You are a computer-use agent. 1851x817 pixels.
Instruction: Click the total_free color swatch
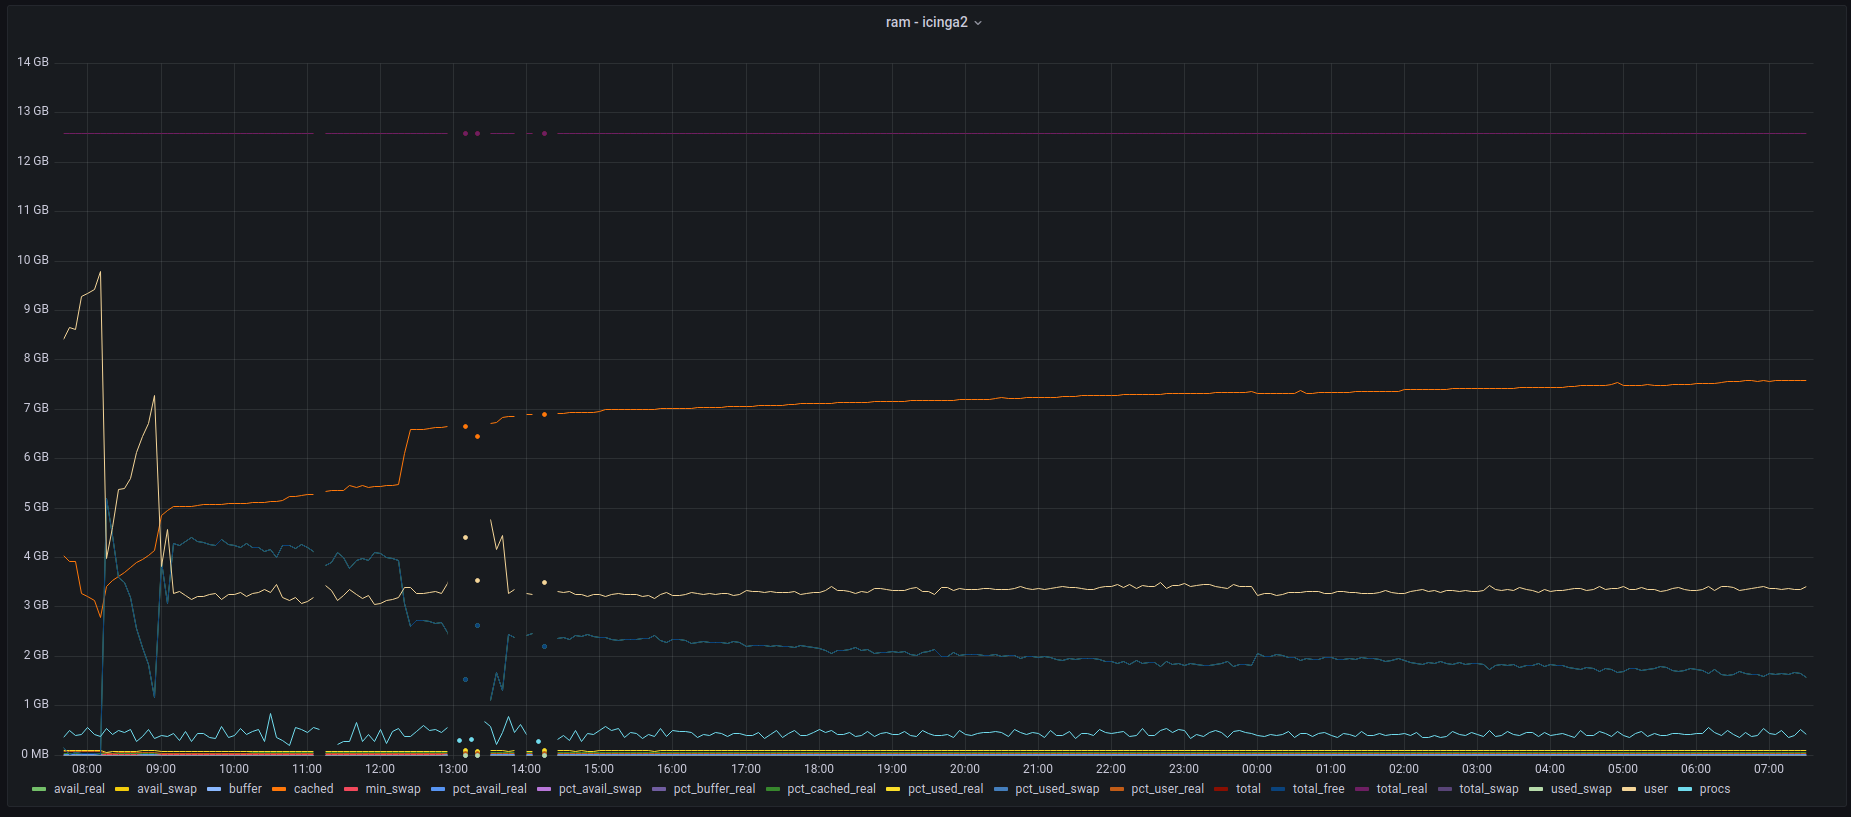1278,789
